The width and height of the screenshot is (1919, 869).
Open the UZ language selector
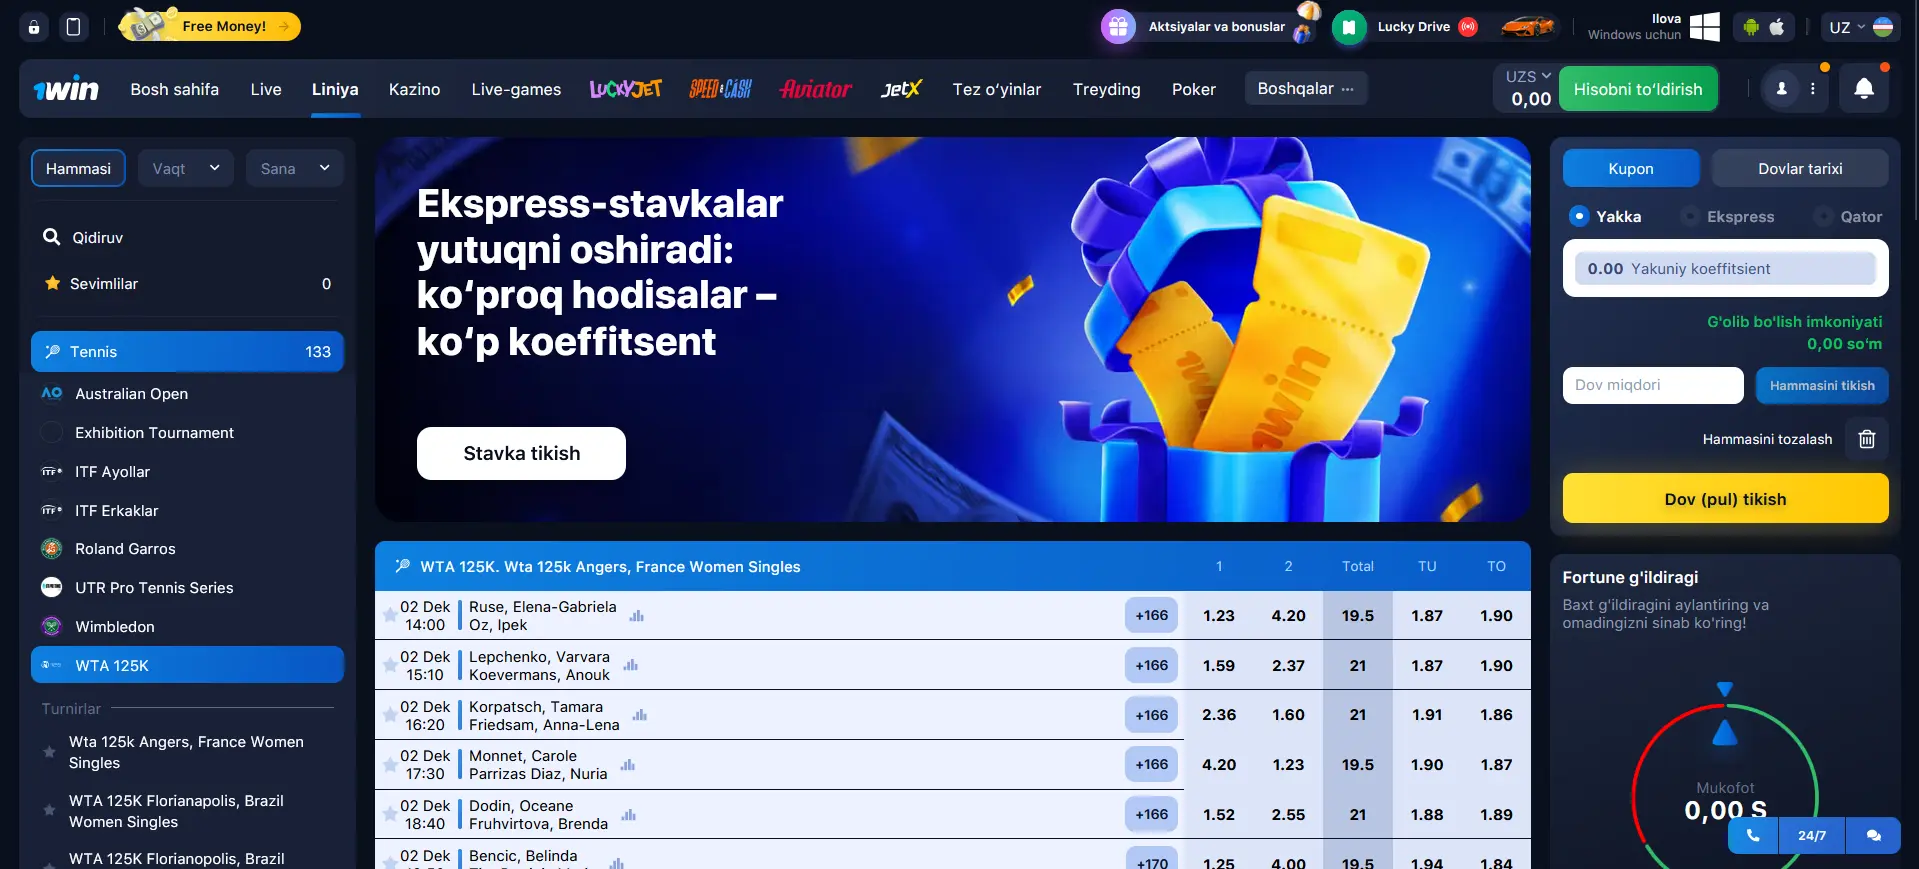[x=1859, y=27]
